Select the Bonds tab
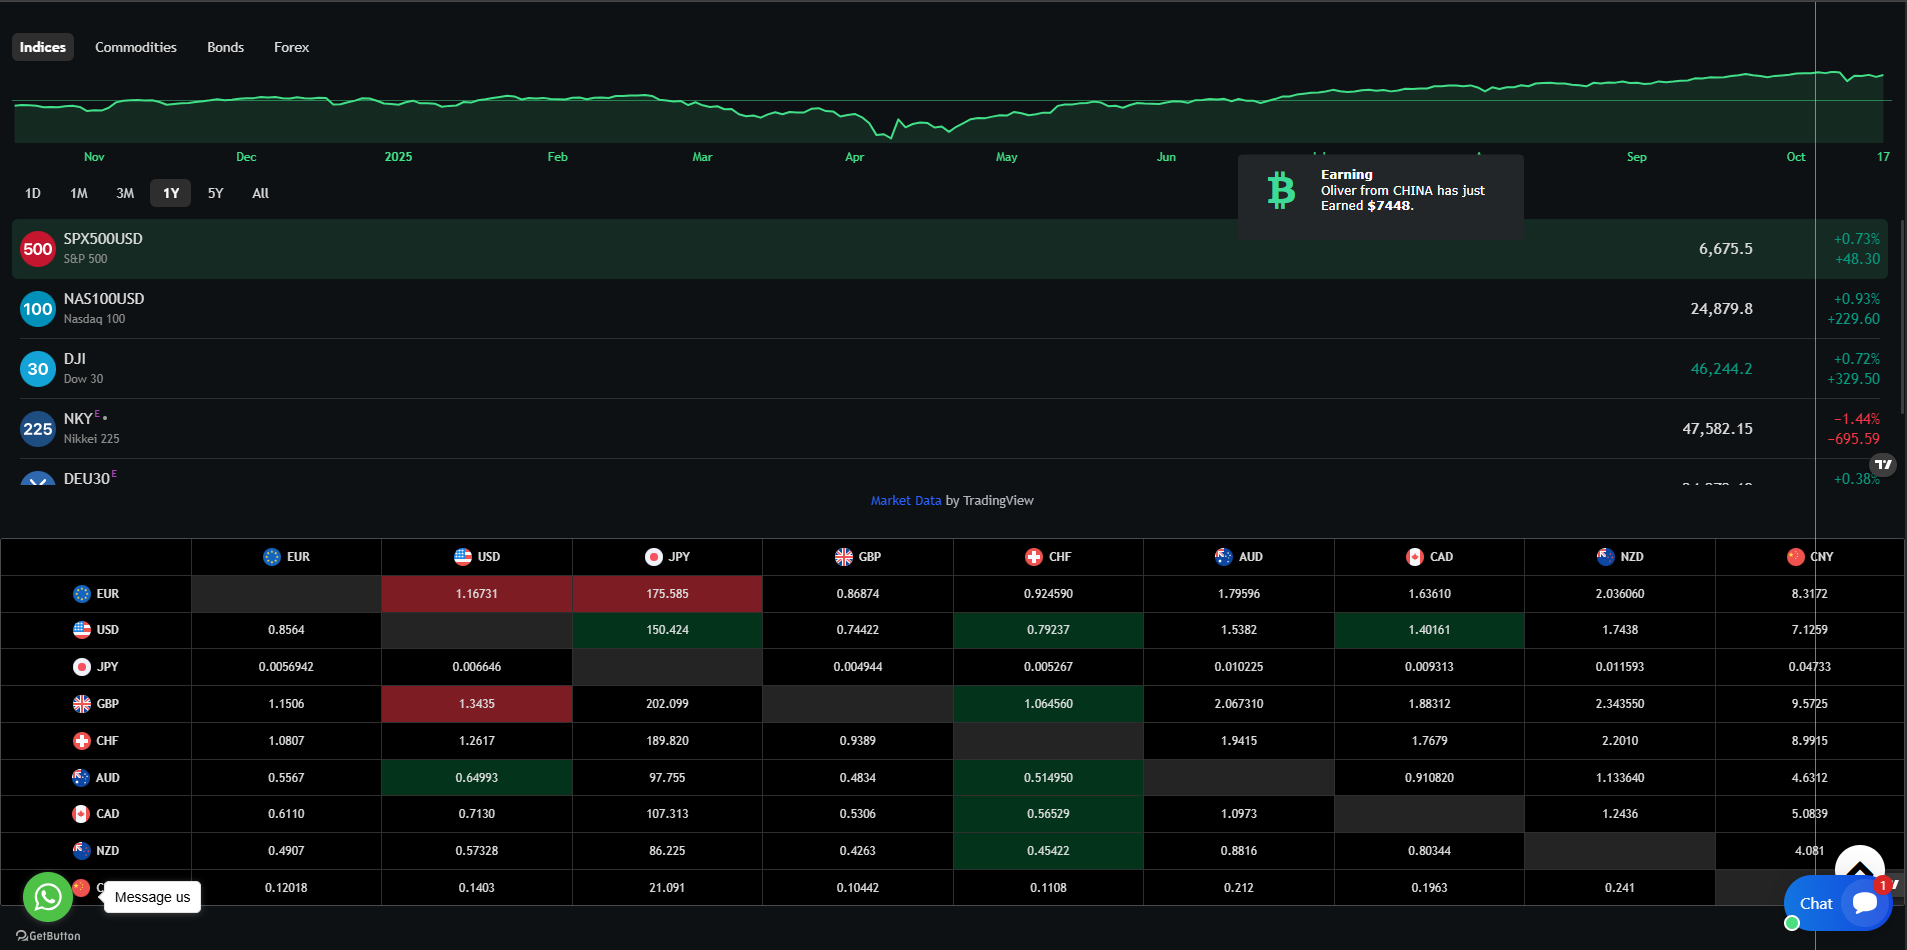Image resolution: width=1907 pixels, height=950 pixels. 225,47
